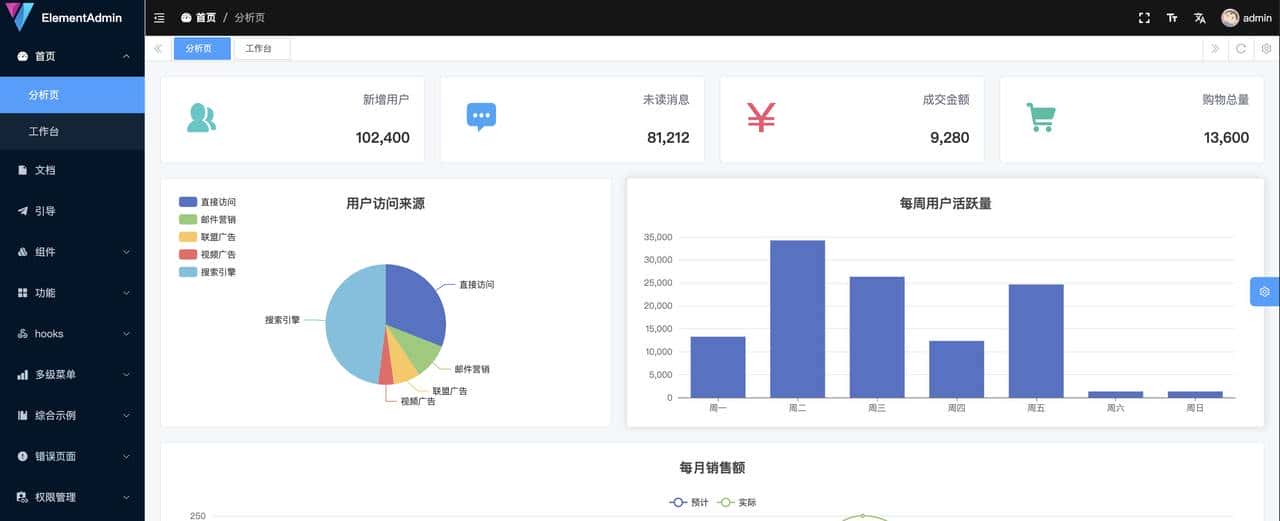Click the 周三 bar in weekly chart
The width and height of the screenshot is (1280, 521).
(x=877, y=337)
